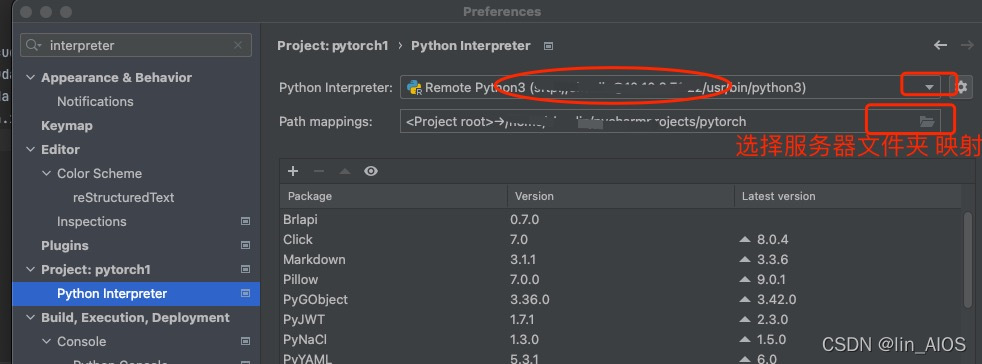Click the interpreter settings gear icon
The width and height of the screenshot is (982, 364).
(961, 87)
